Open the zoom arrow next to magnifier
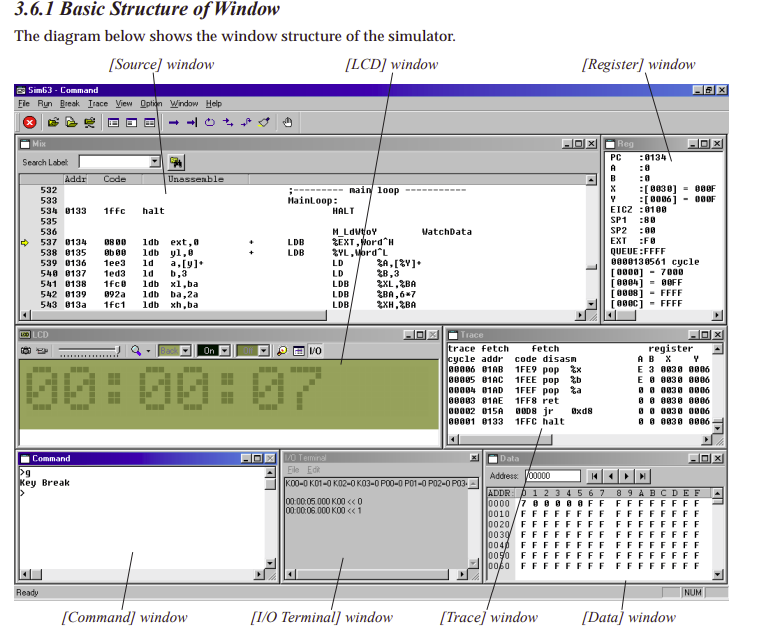 (148, 351)
